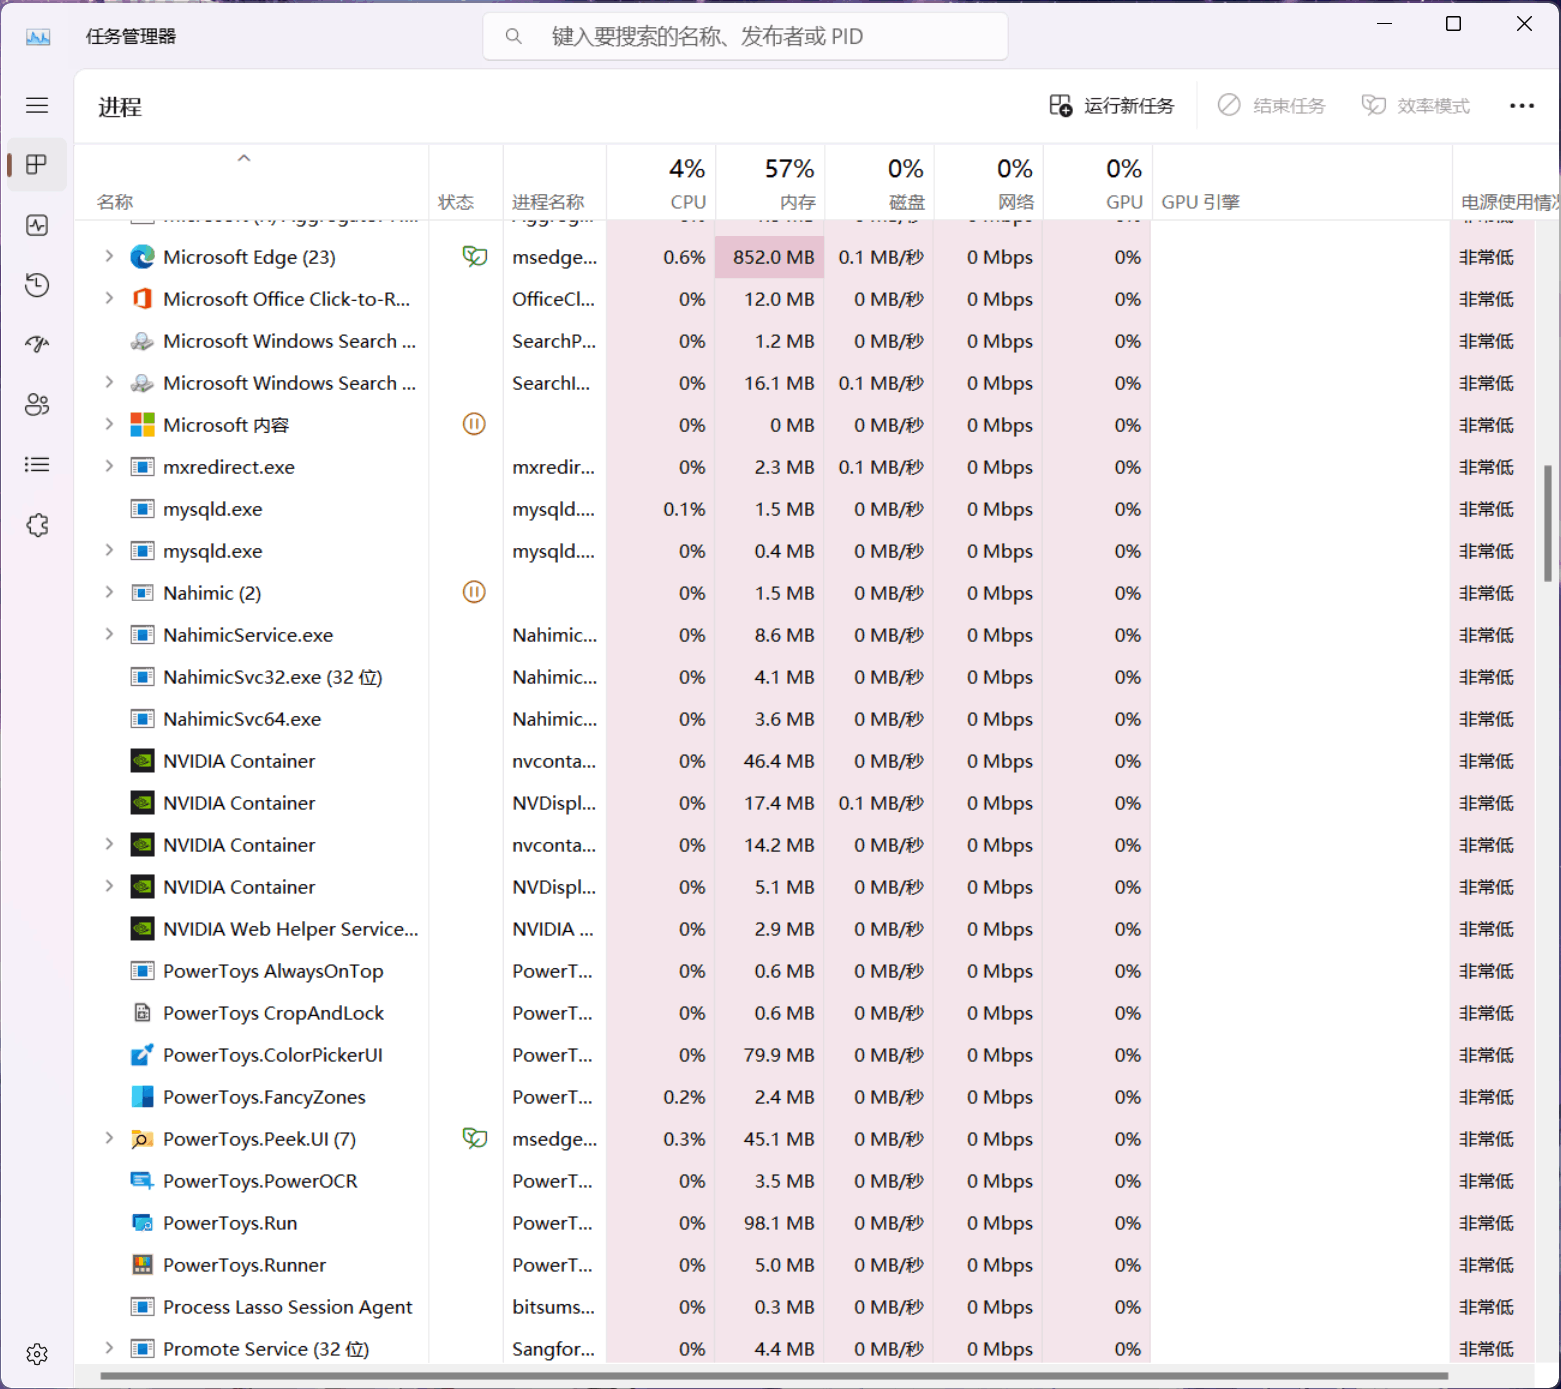Open the Services page in the sidebar
1561x1389 pixels.
pyautogui.click(x=37, y=525)
